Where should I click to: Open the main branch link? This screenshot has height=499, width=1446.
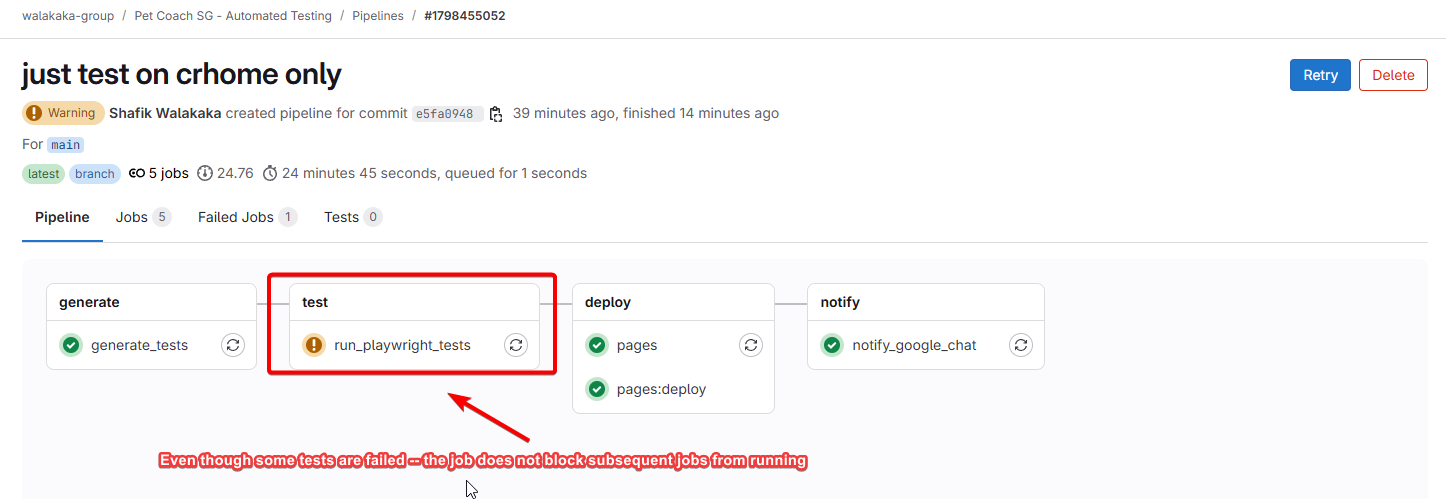65,145
